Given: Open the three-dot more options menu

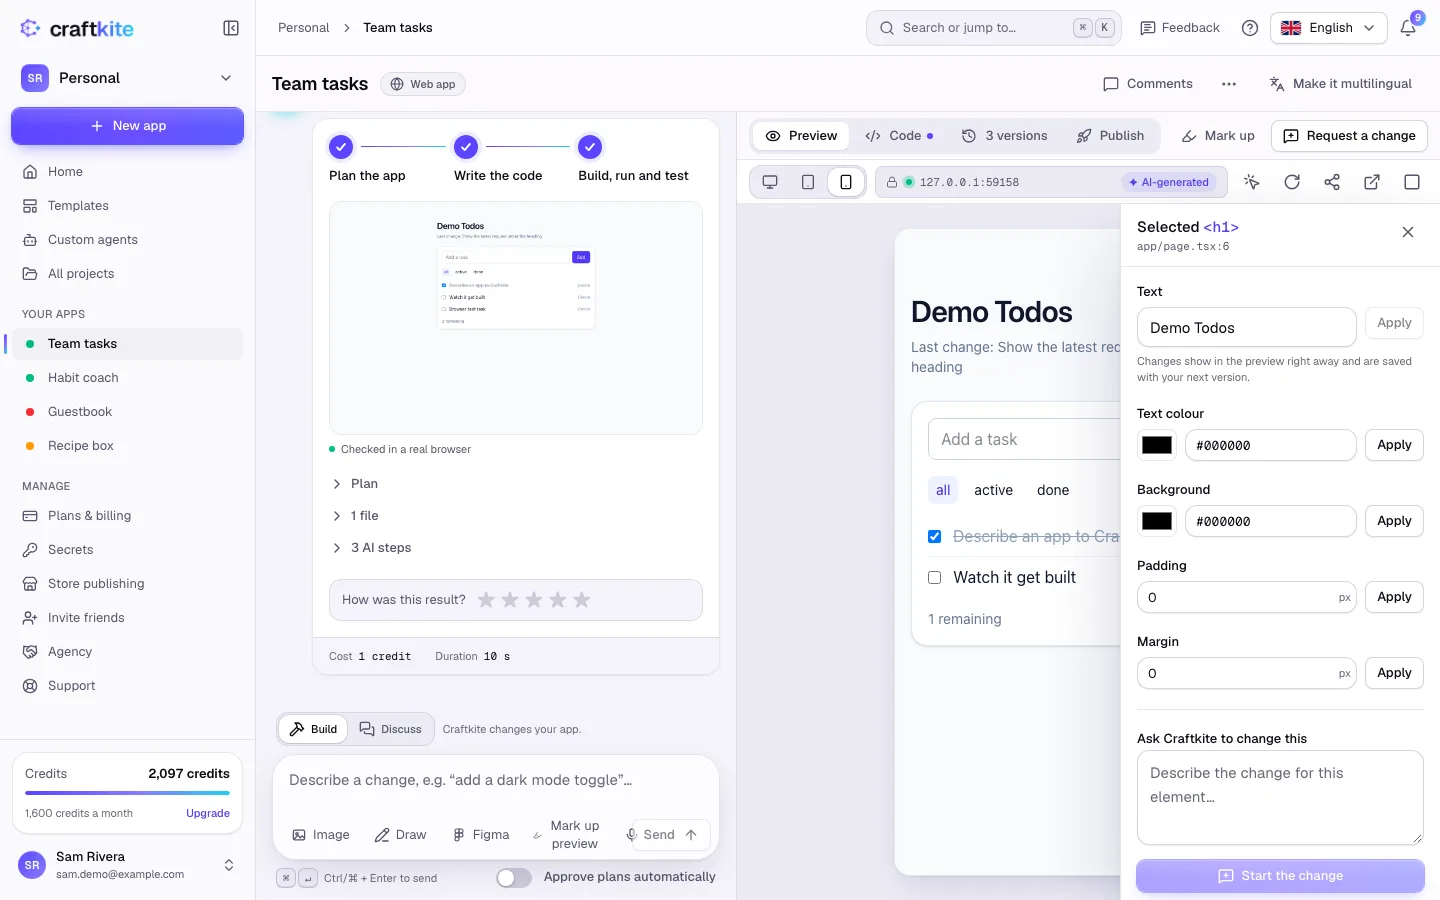Looking at the screenshot, I should coord(1229,84).
